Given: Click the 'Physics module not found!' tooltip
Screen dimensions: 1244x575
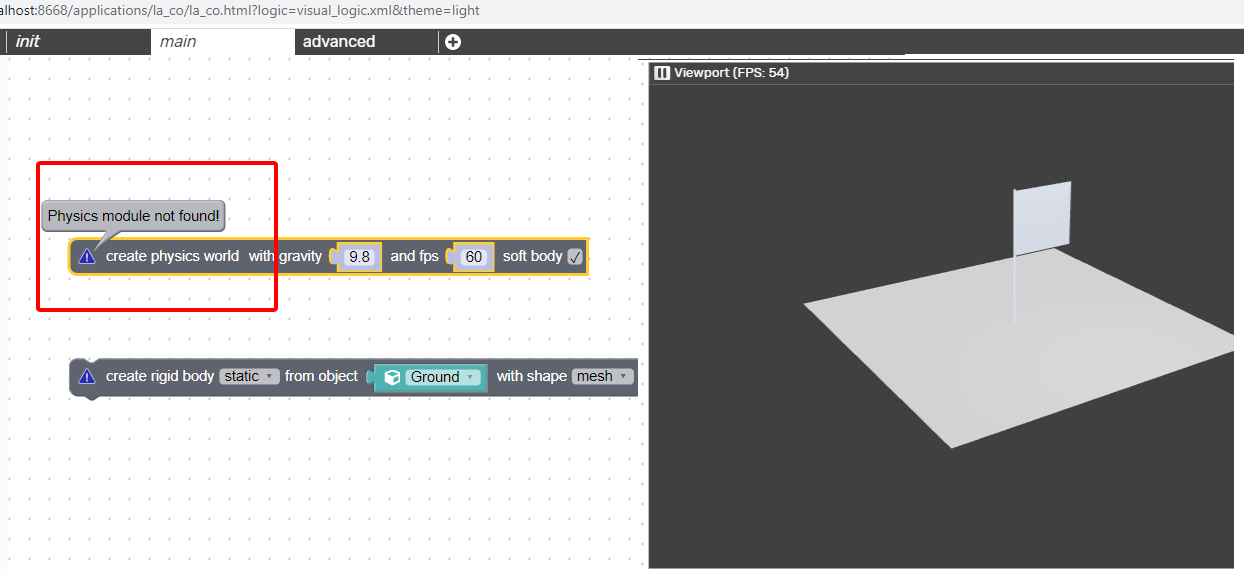Looking at the screenshot, I should (133, 216).
